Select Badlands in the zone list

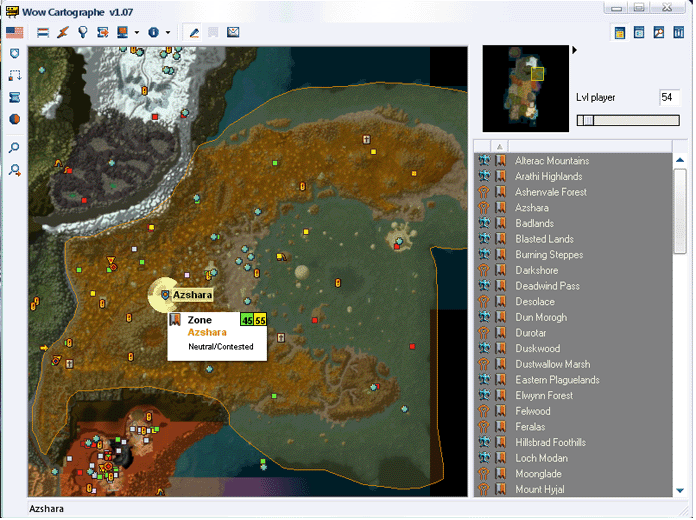[534, 223]
